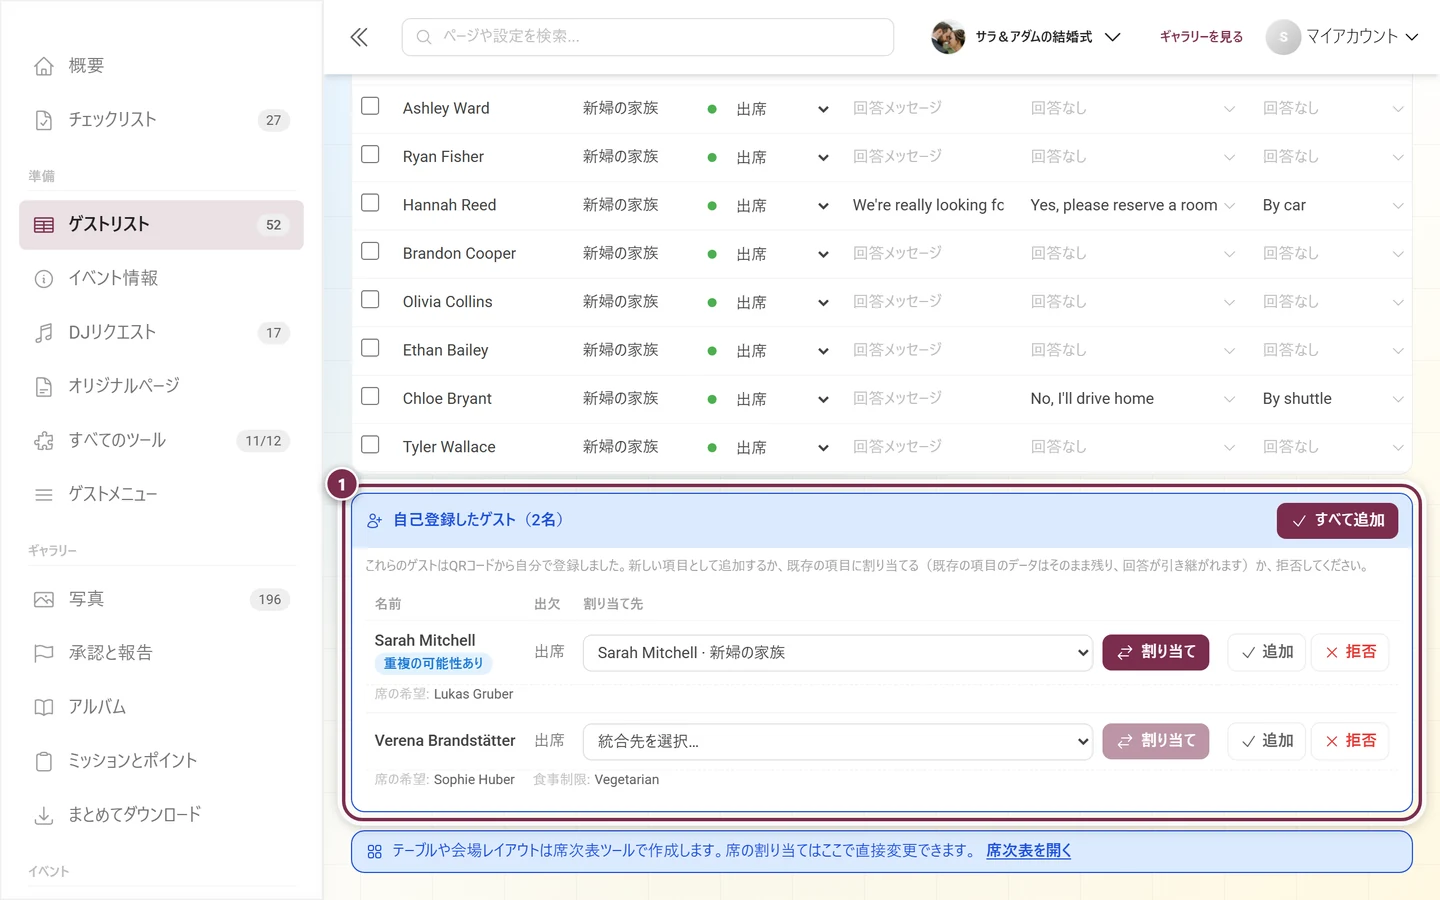Click the ゲストリスト table icon
This screenshot has height=900, width=1440.
click(44, 225)
